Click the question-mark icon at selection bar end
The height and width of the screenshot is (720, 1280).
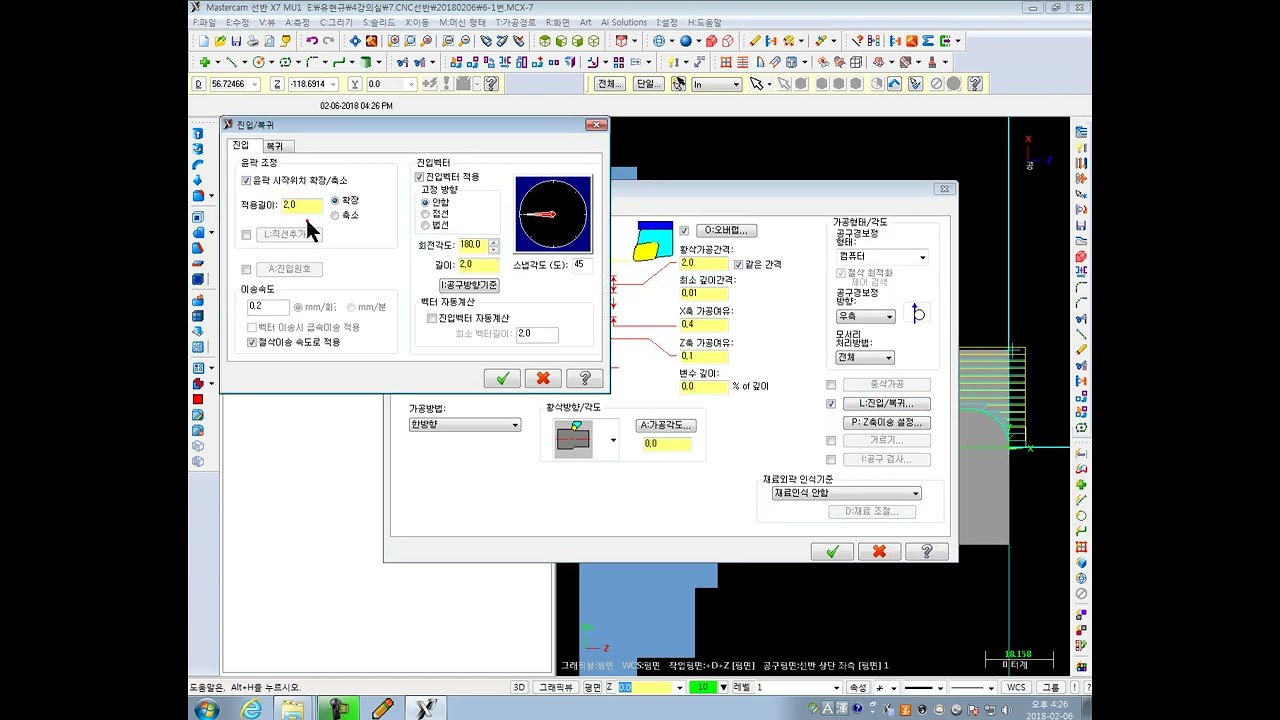pyautogui.click(x=975, y=84)
